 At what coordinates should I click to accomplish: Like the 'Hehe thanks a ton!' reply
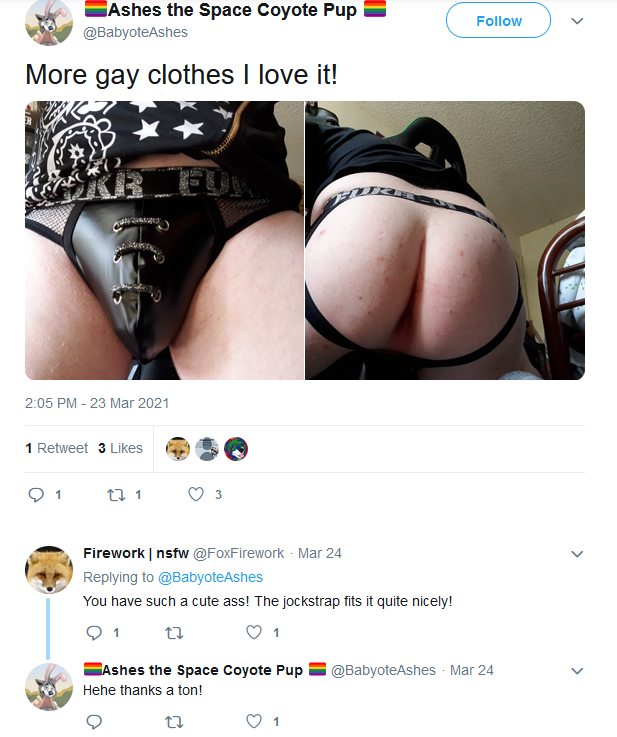coord(254,721)
